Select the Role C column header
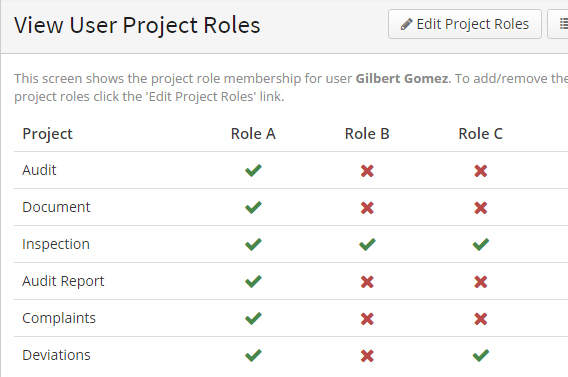This screenshot has height=377, width=568. (x=480, y=134)
